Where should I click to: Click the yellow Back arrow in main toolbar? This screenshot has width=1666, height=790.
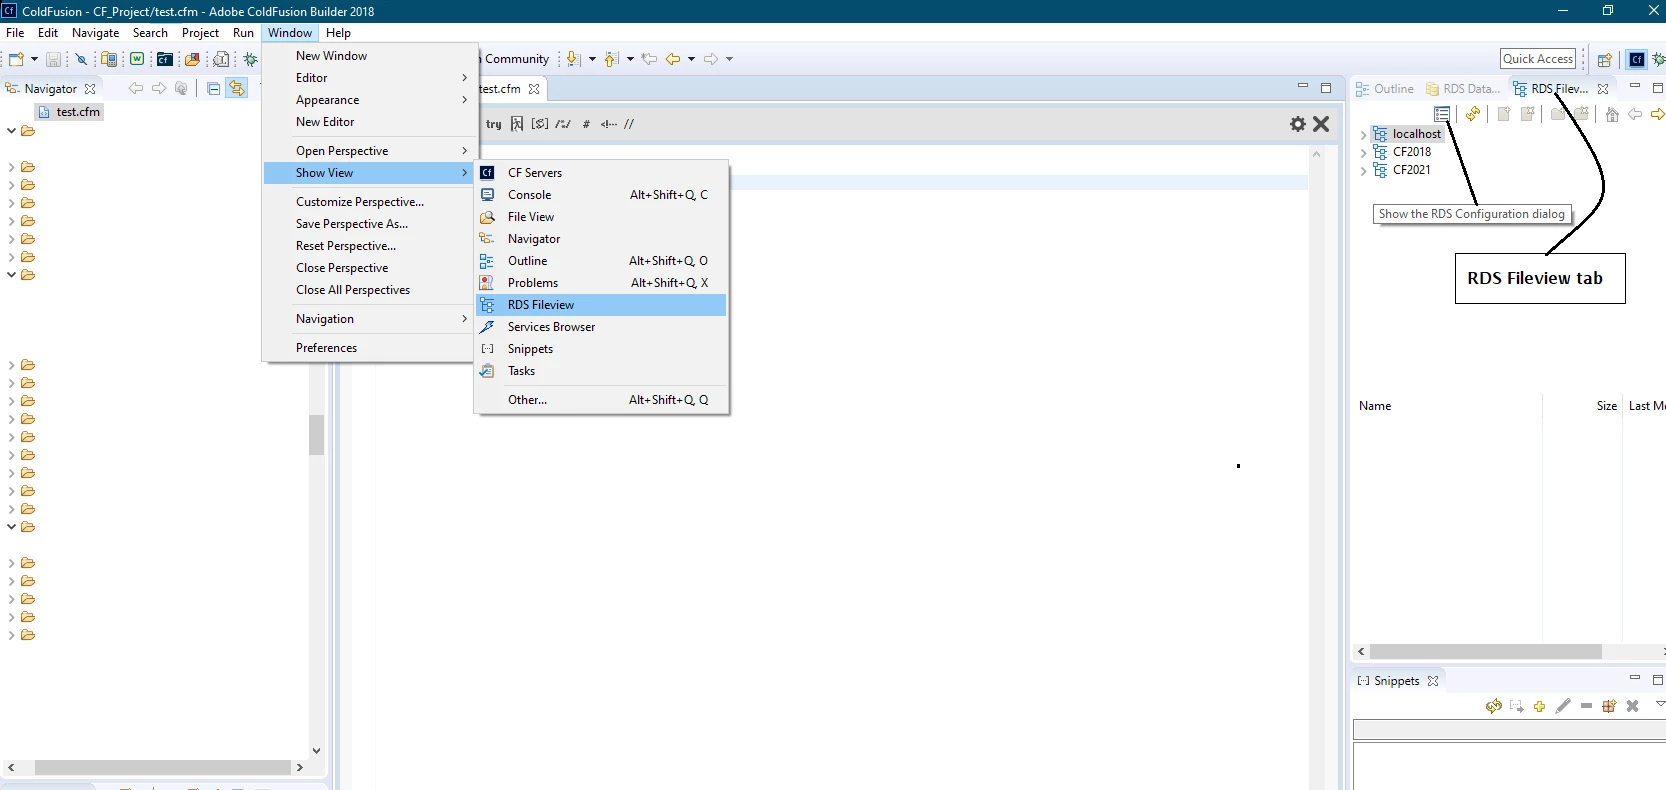pos(673,59)
